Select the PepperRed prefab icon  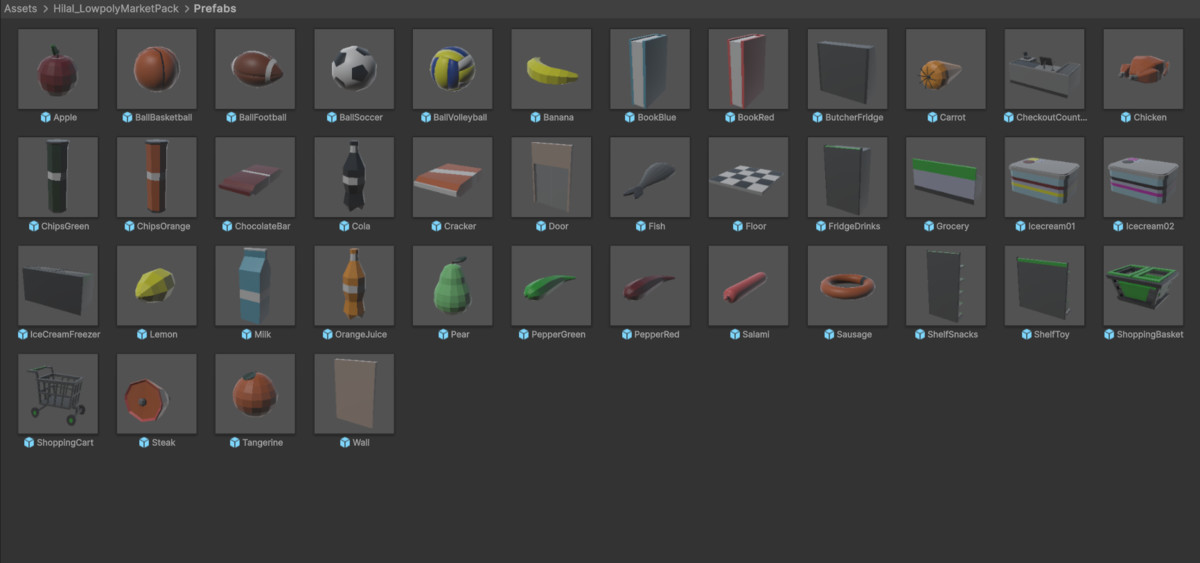pos(651,286)
